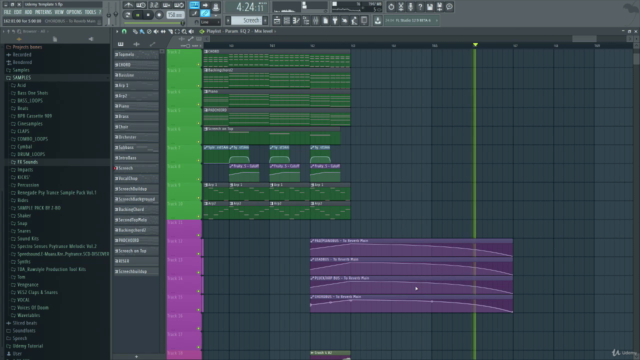This screenshot has height=360, width=640.
Task: Click the microphone one-click recording icon
Action: click(410, 7)
